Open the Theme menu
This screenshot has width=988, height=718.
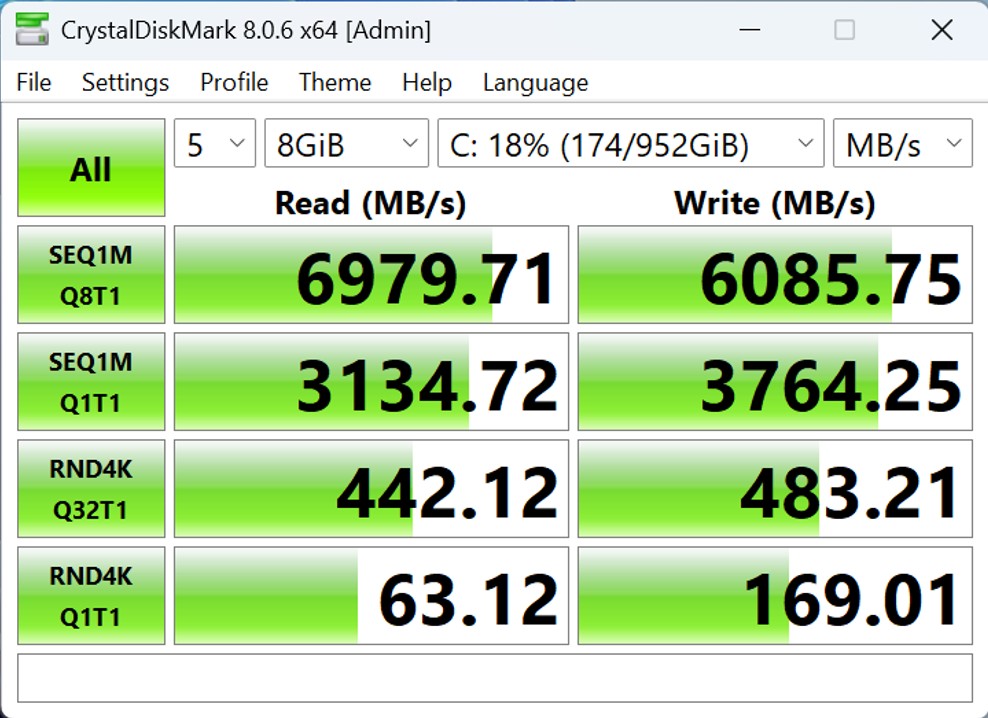click(x=335, y=82)
